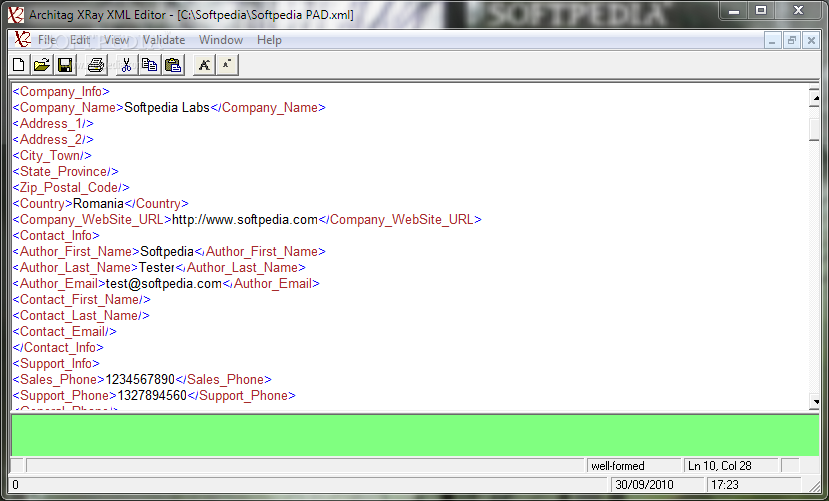Maximize the main application window
The height and width of the screenshot is (501, 829).
pos(761,10)
